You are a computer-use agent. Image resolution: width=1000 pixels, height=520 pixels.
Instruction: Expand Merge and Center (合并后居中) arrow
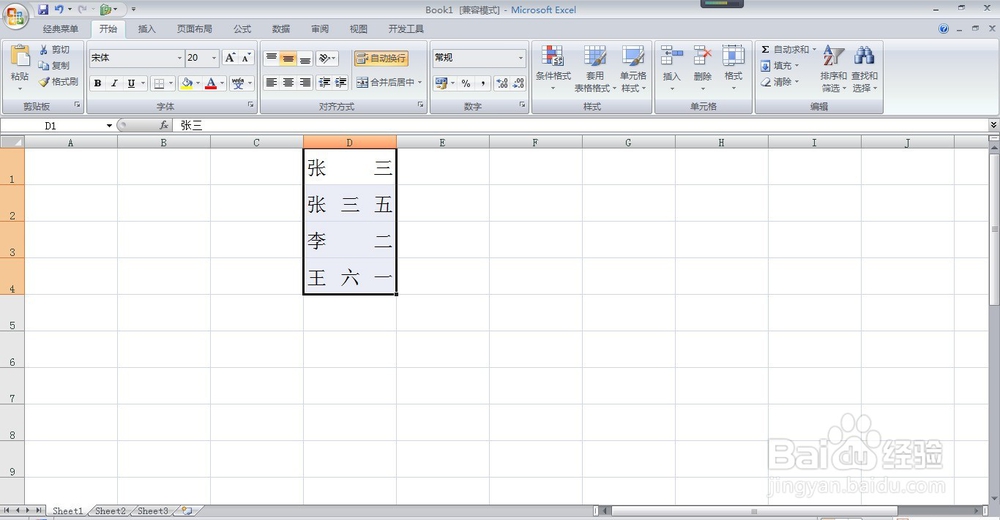pyautogui.click(x=420, y=82)
